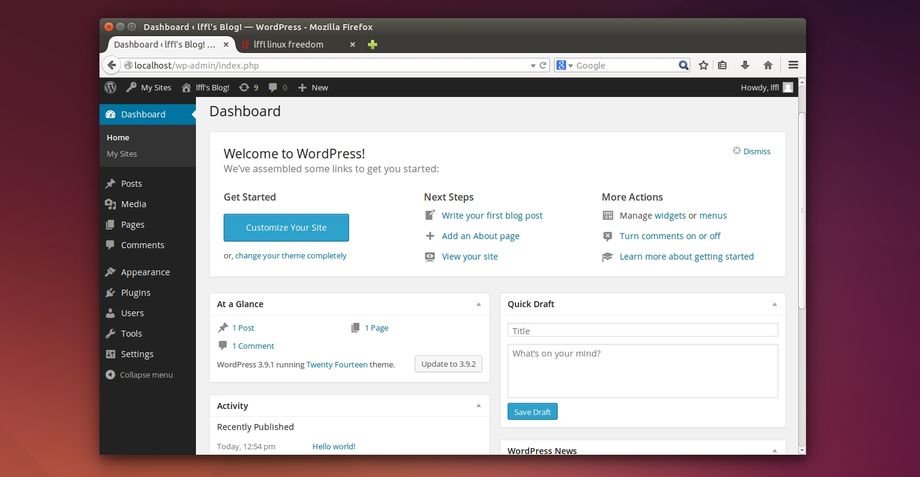Dismiss the Welcome to WordPress panel

click(x=751, y=151)
